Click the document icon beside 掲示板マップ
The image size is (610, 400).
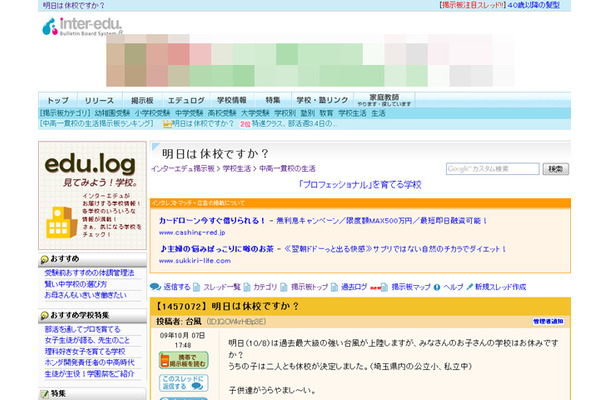384,287
